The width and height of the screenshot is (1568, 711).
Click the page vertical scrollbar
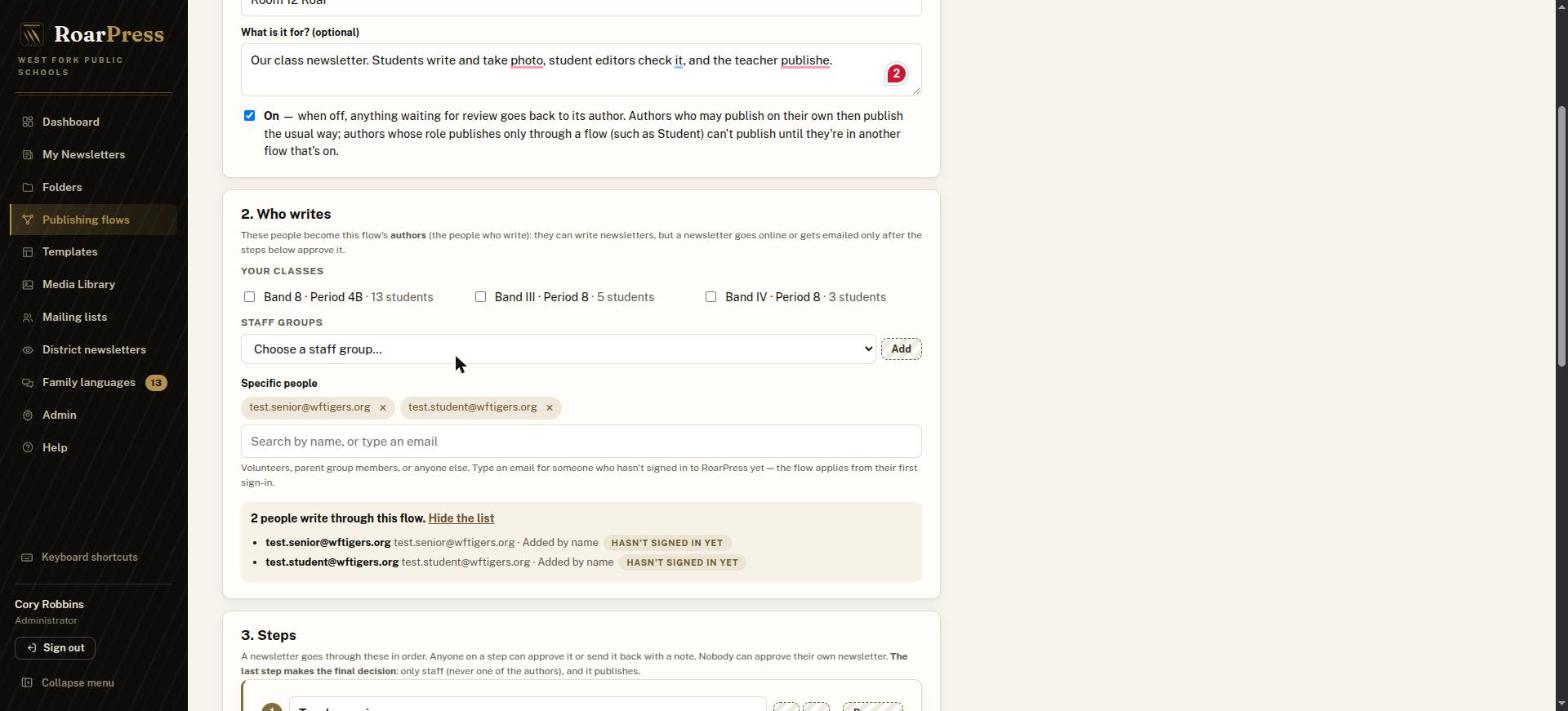coord(1561,236)
